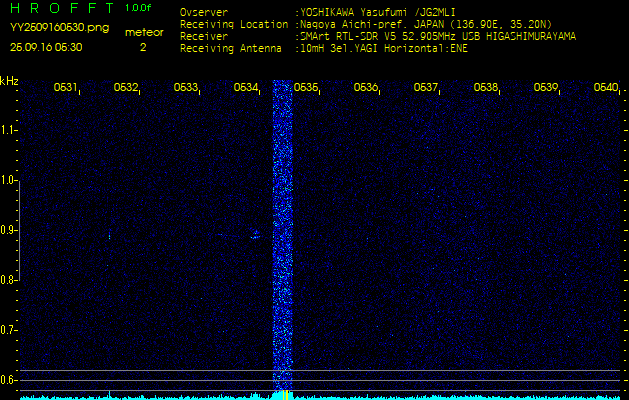Click the 0534 time marker

[245, 87]
